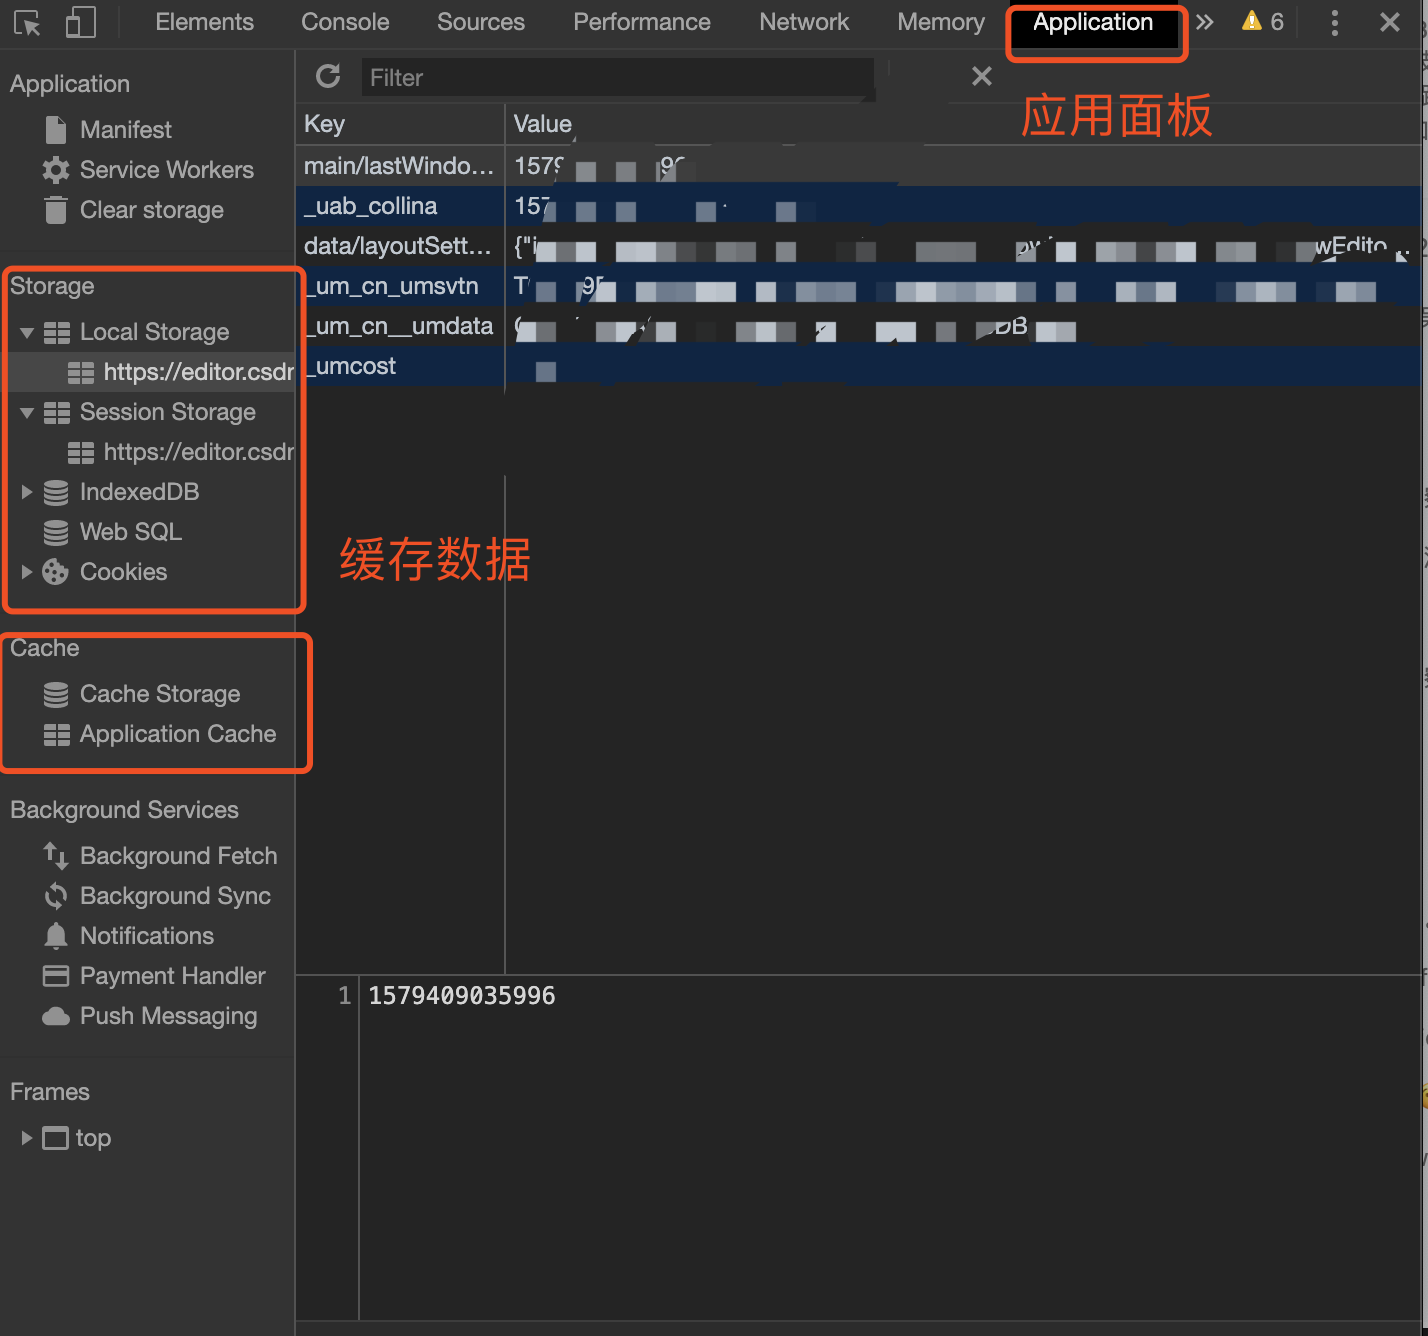Click the Clear storage trash icon
The height and width of the screenshot is (1336, 1428).
(x=56, y=210)
